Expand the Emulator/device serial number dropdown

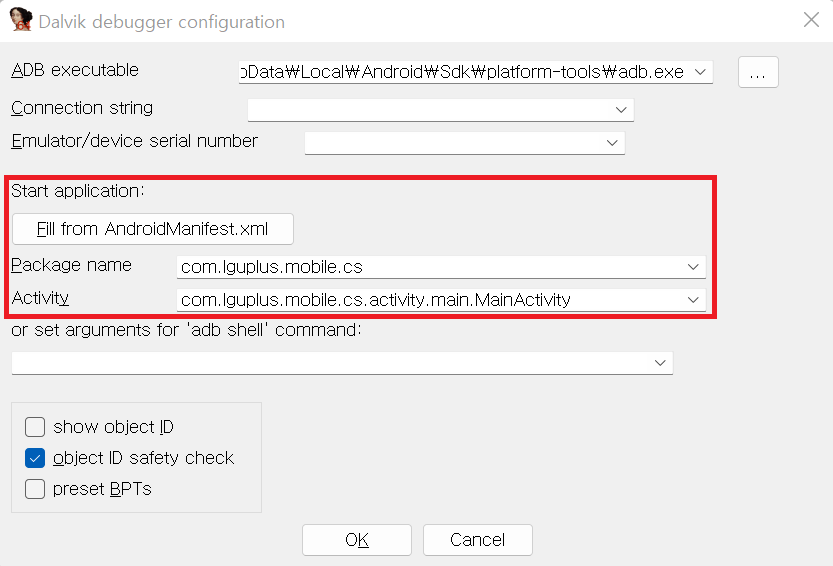point(612,143)
